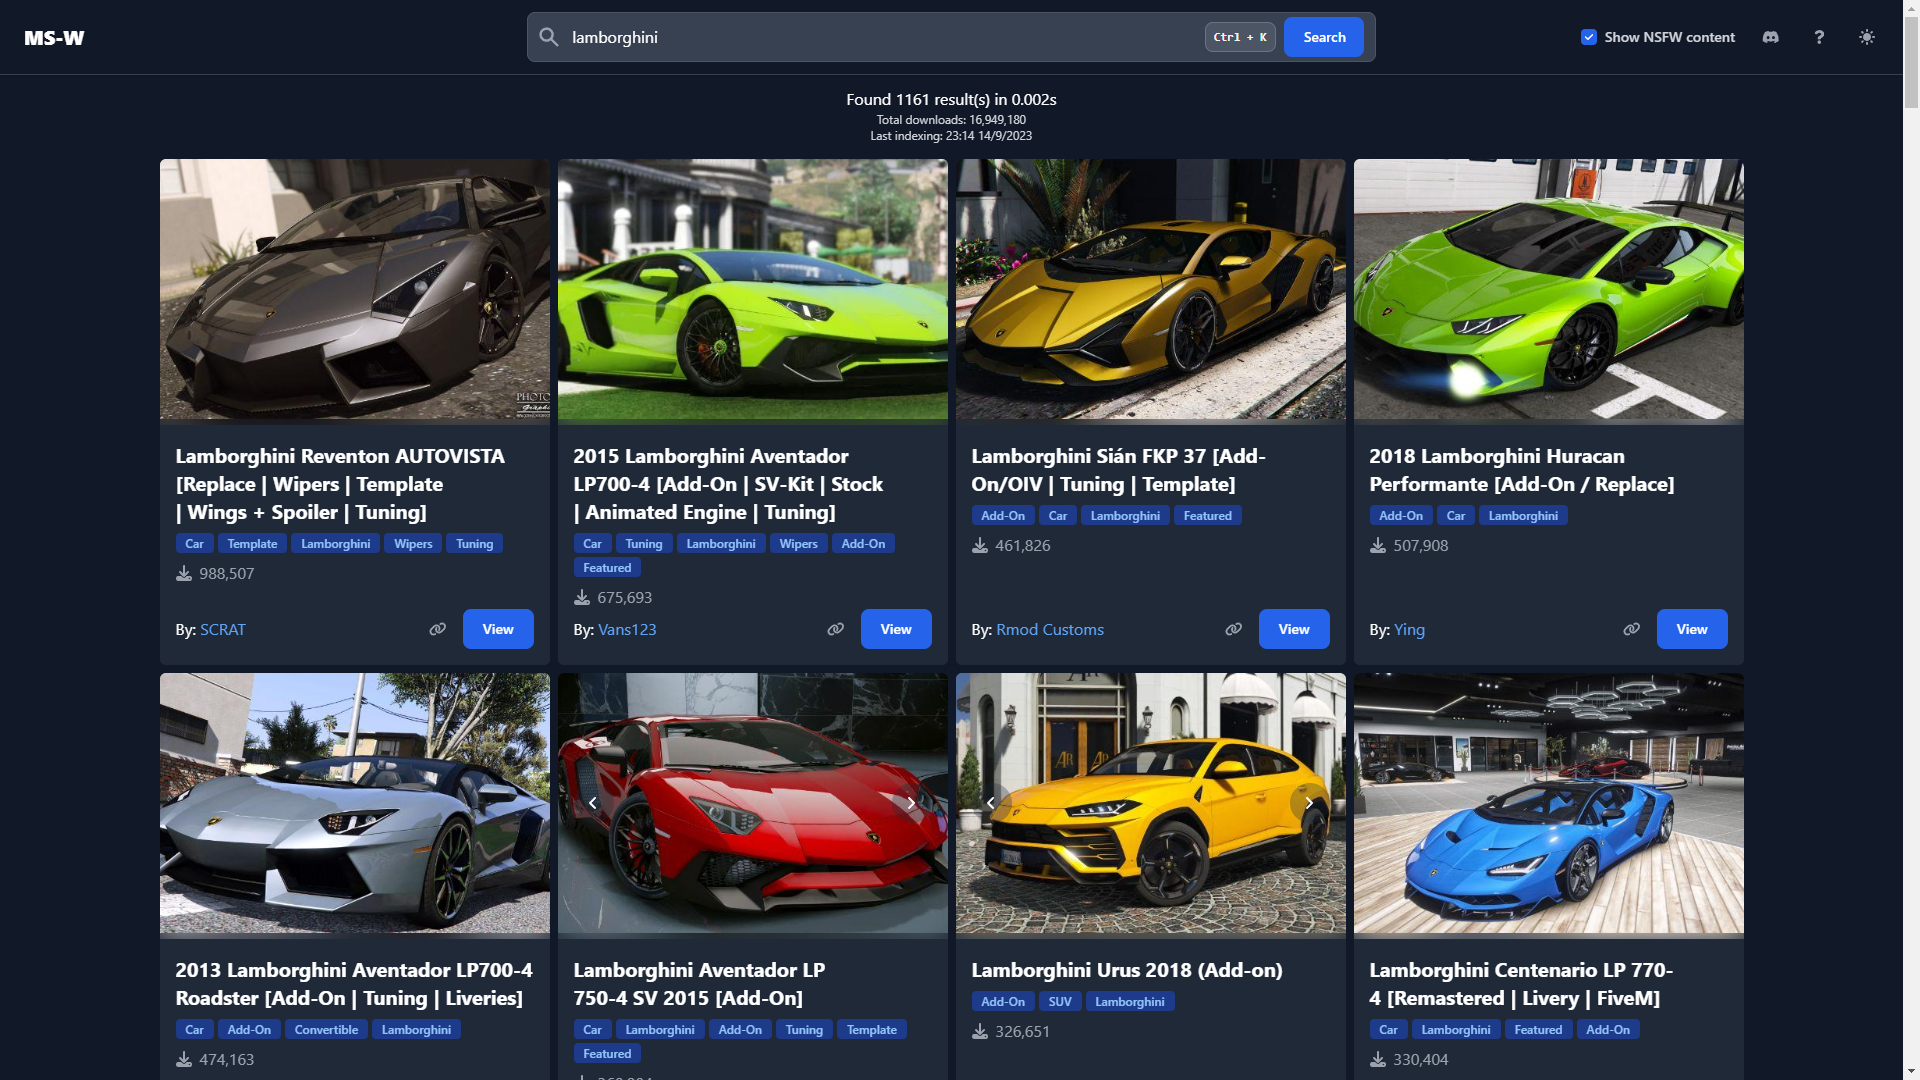The height and width of the screenshot is (1080, 1920).
Task: View the Sián FKP 37 mod
Action: 1294,629
